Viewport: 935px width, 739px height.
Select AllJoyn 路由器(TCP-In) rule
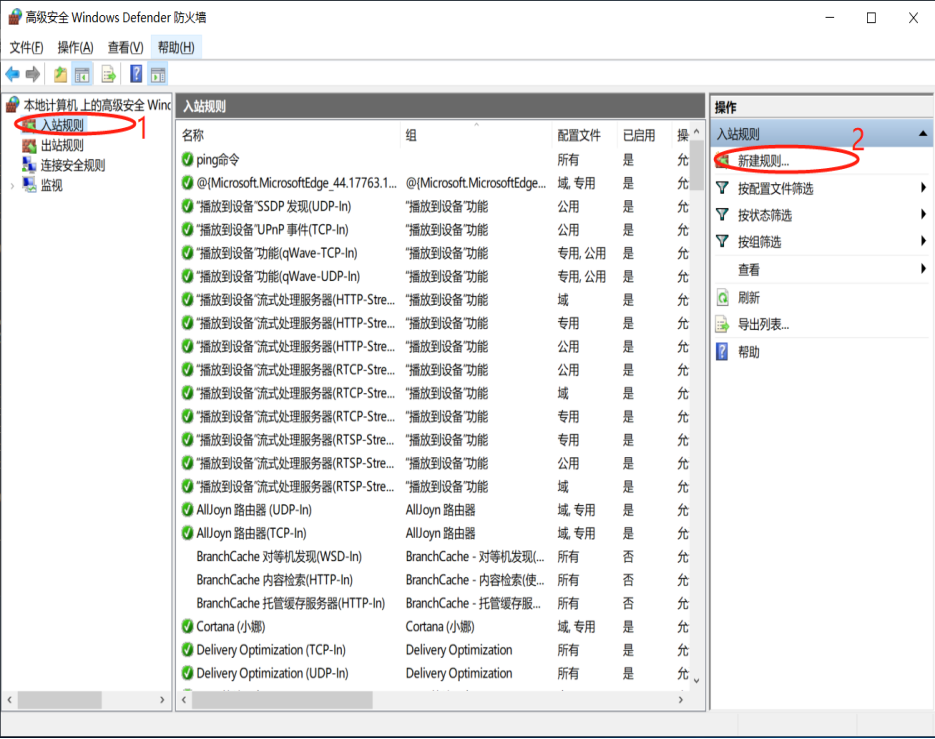[435, 533]
